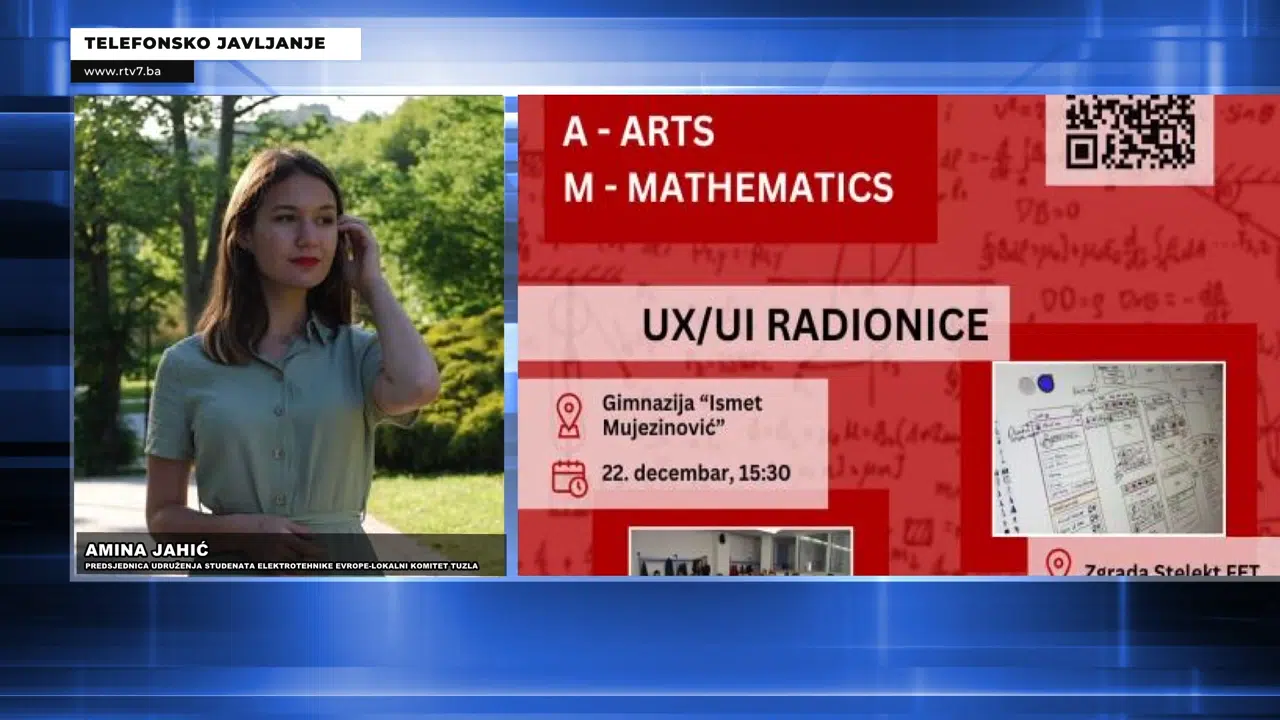Open the photo of the woman in the park
The width and height of the screenshot is (1280, 720).
click(x=290, y=335)
